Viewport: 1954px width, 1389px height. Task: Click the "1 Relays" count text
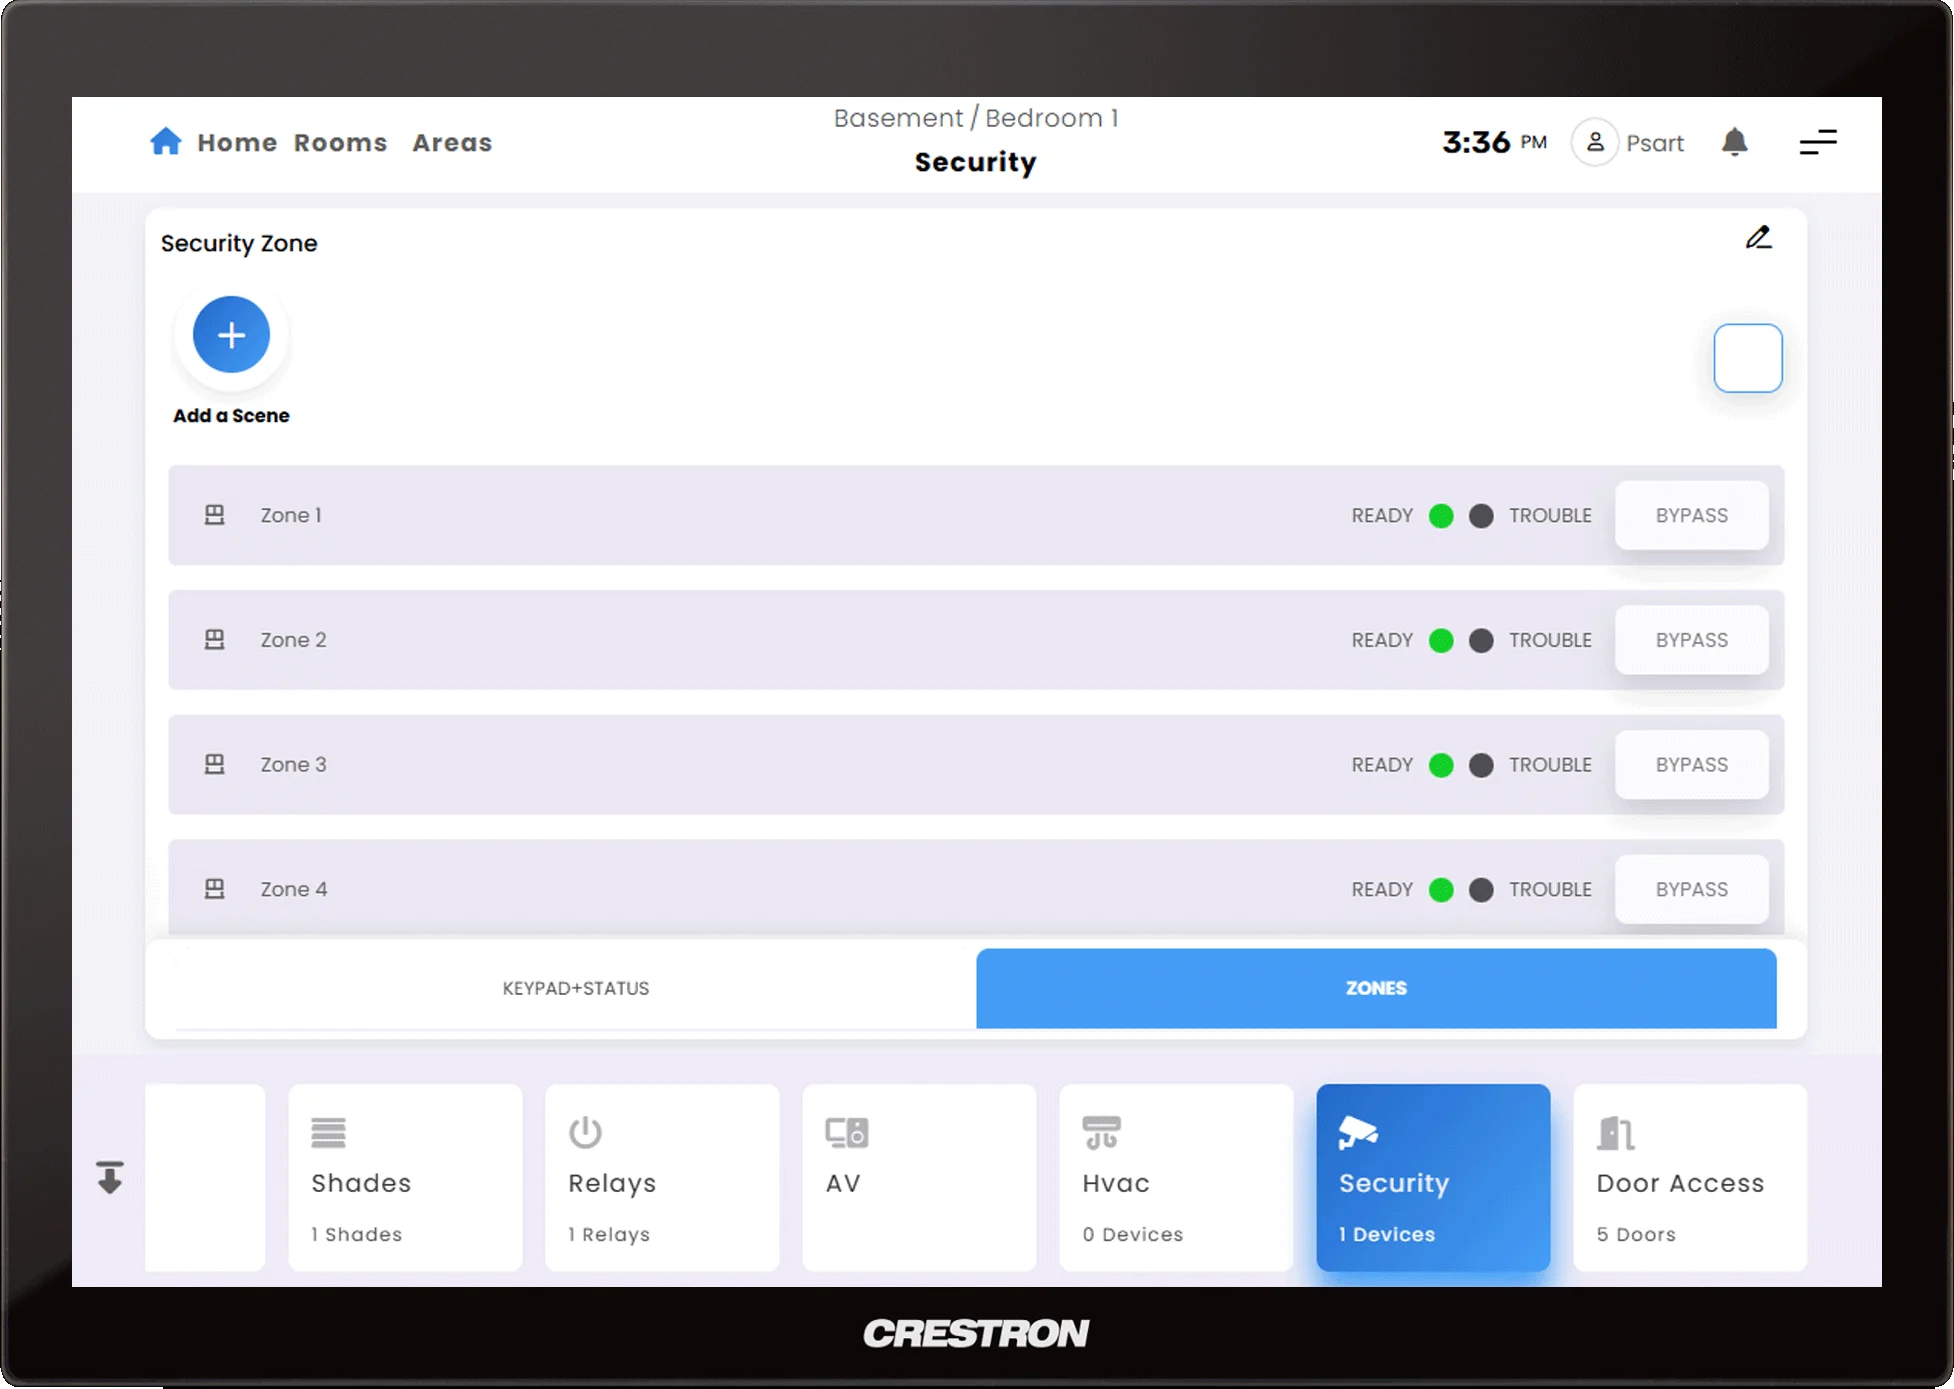tap(609, 1234)
